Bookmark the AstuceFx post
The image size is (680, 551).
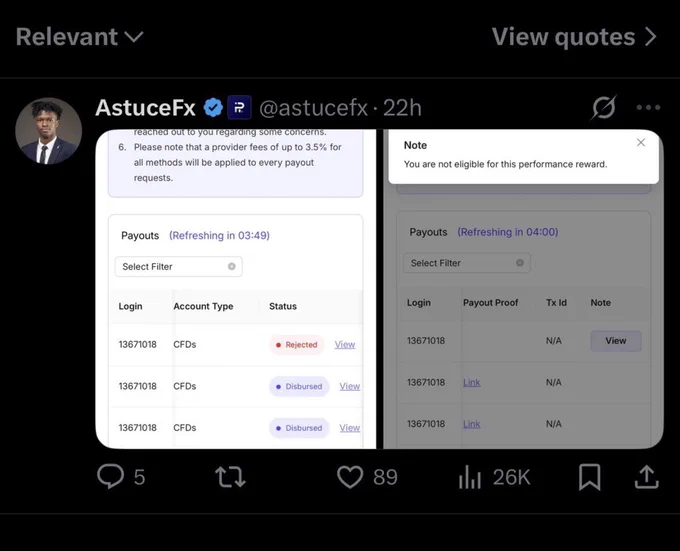click(x=590, y=477)
